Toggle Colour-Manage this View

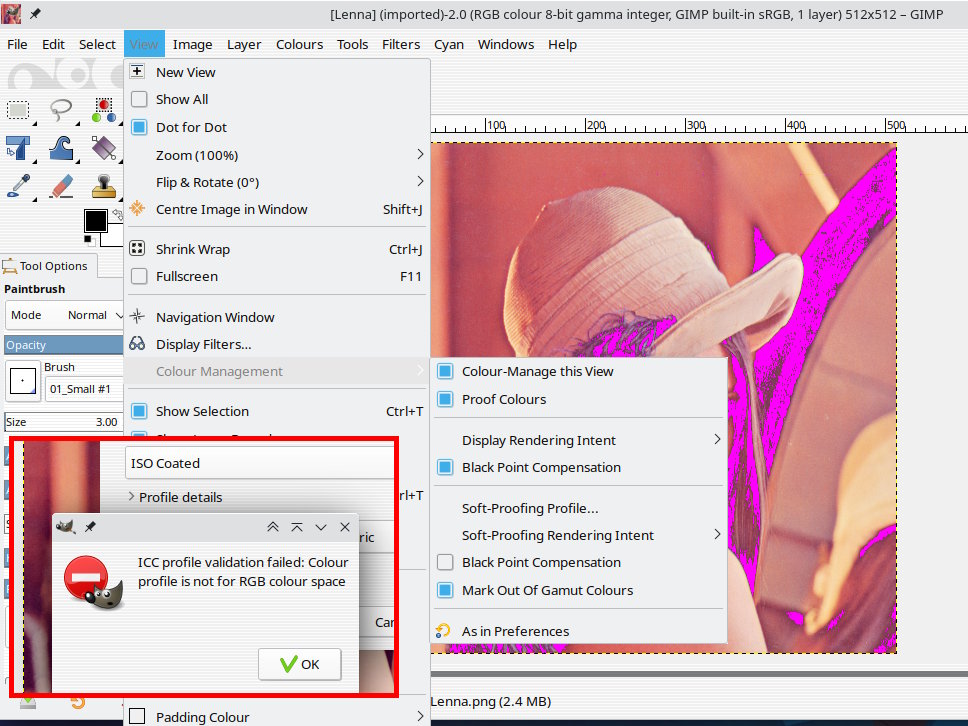[x=445, y=371]
